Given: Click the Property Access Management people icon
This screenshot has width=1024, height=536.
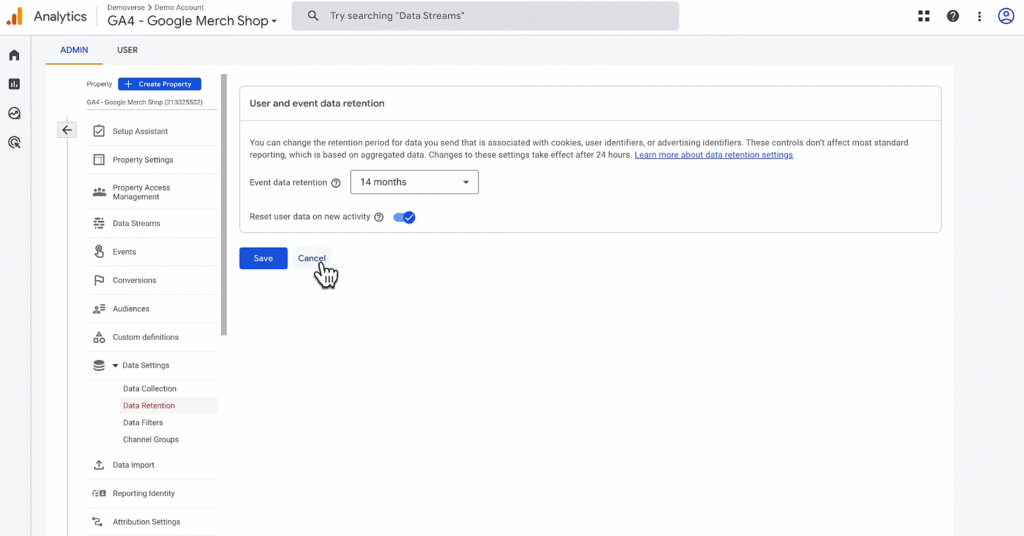Looking at the screenshot, I should click(x=99, y=192).
